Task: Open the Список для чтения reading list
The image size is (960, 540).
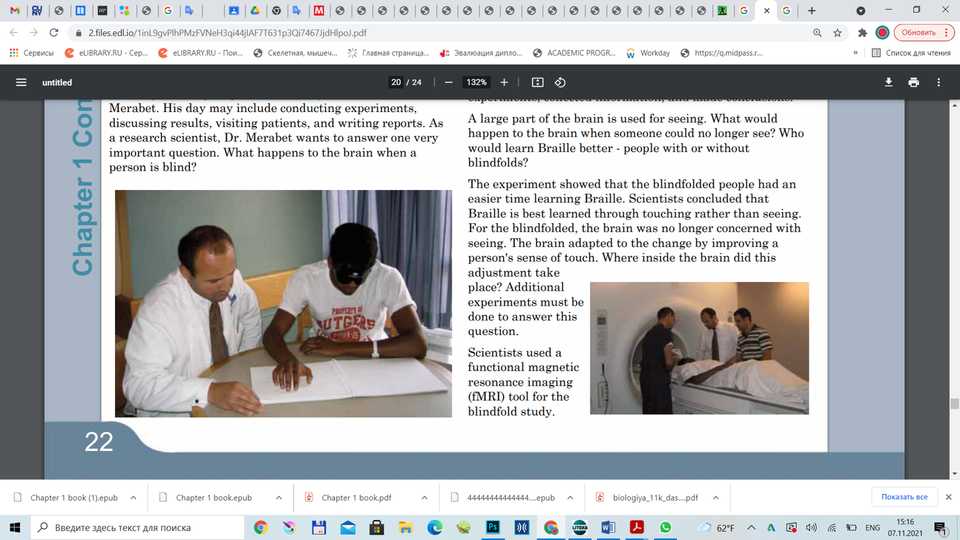Action: tap(911, 53)
